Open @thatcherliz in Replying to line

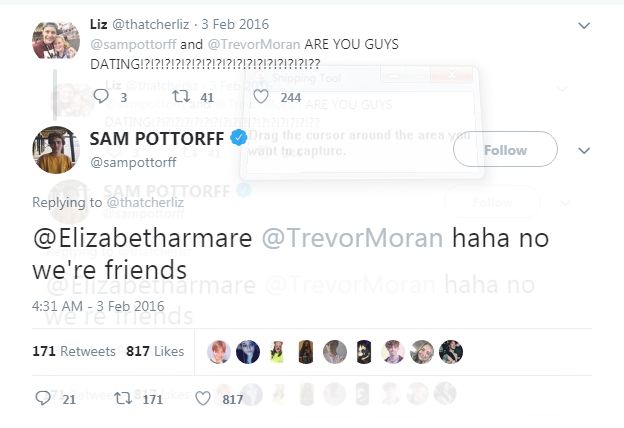coord(145,202)
